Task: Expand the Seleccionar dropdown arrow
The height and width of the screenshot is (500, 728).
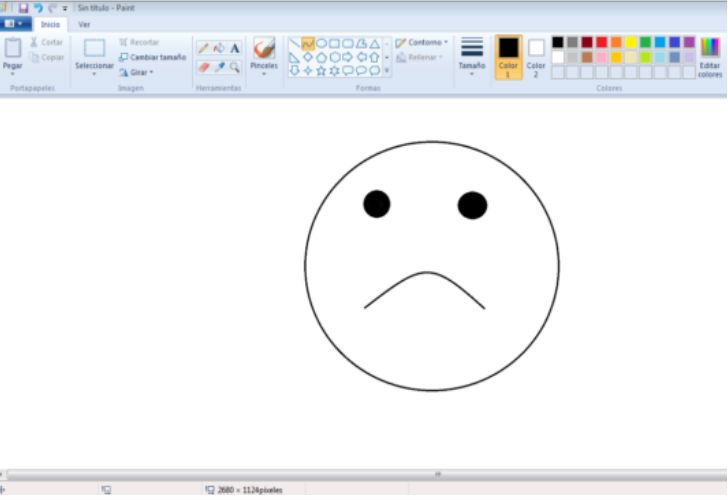Action: (94, 74)
